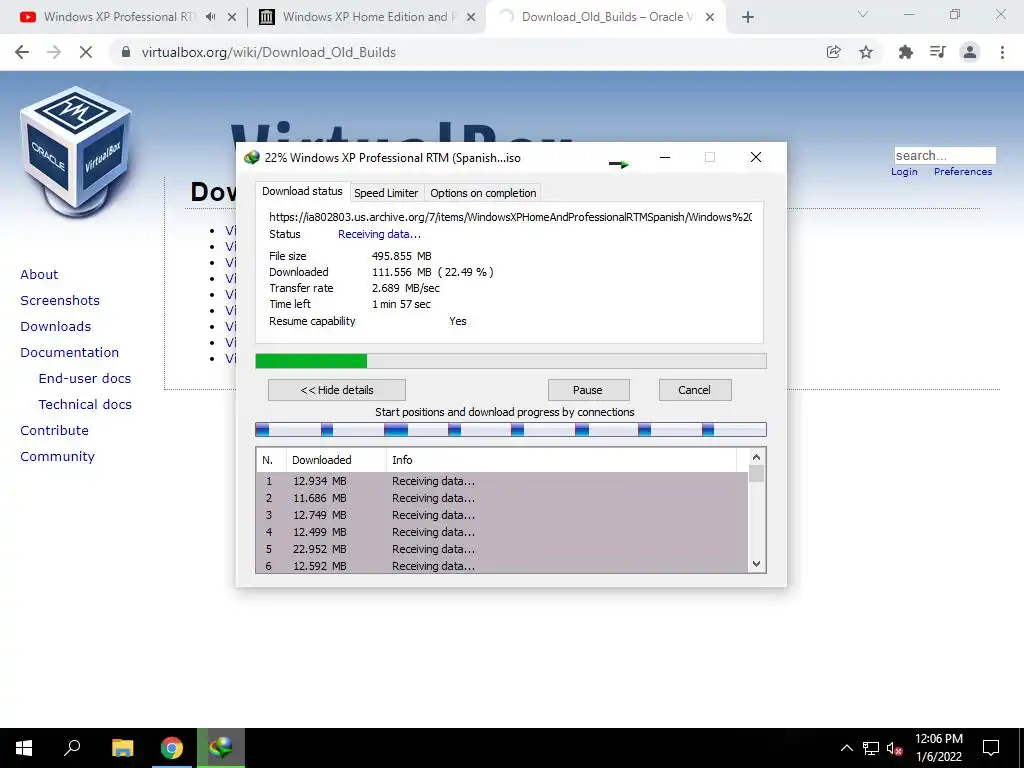Click the VirtualBox cube logo
The height and width of the screenshot is (768, 1024).
76,152
